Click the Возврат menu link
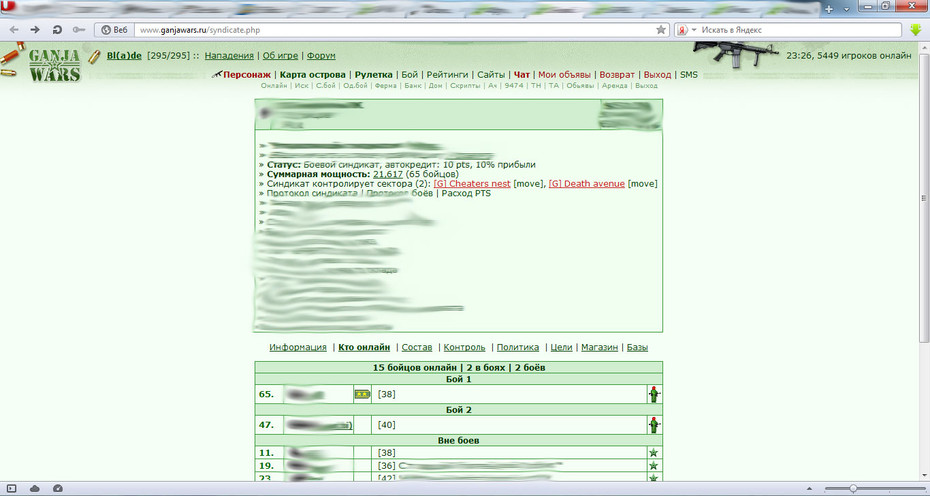 [617, 75]
